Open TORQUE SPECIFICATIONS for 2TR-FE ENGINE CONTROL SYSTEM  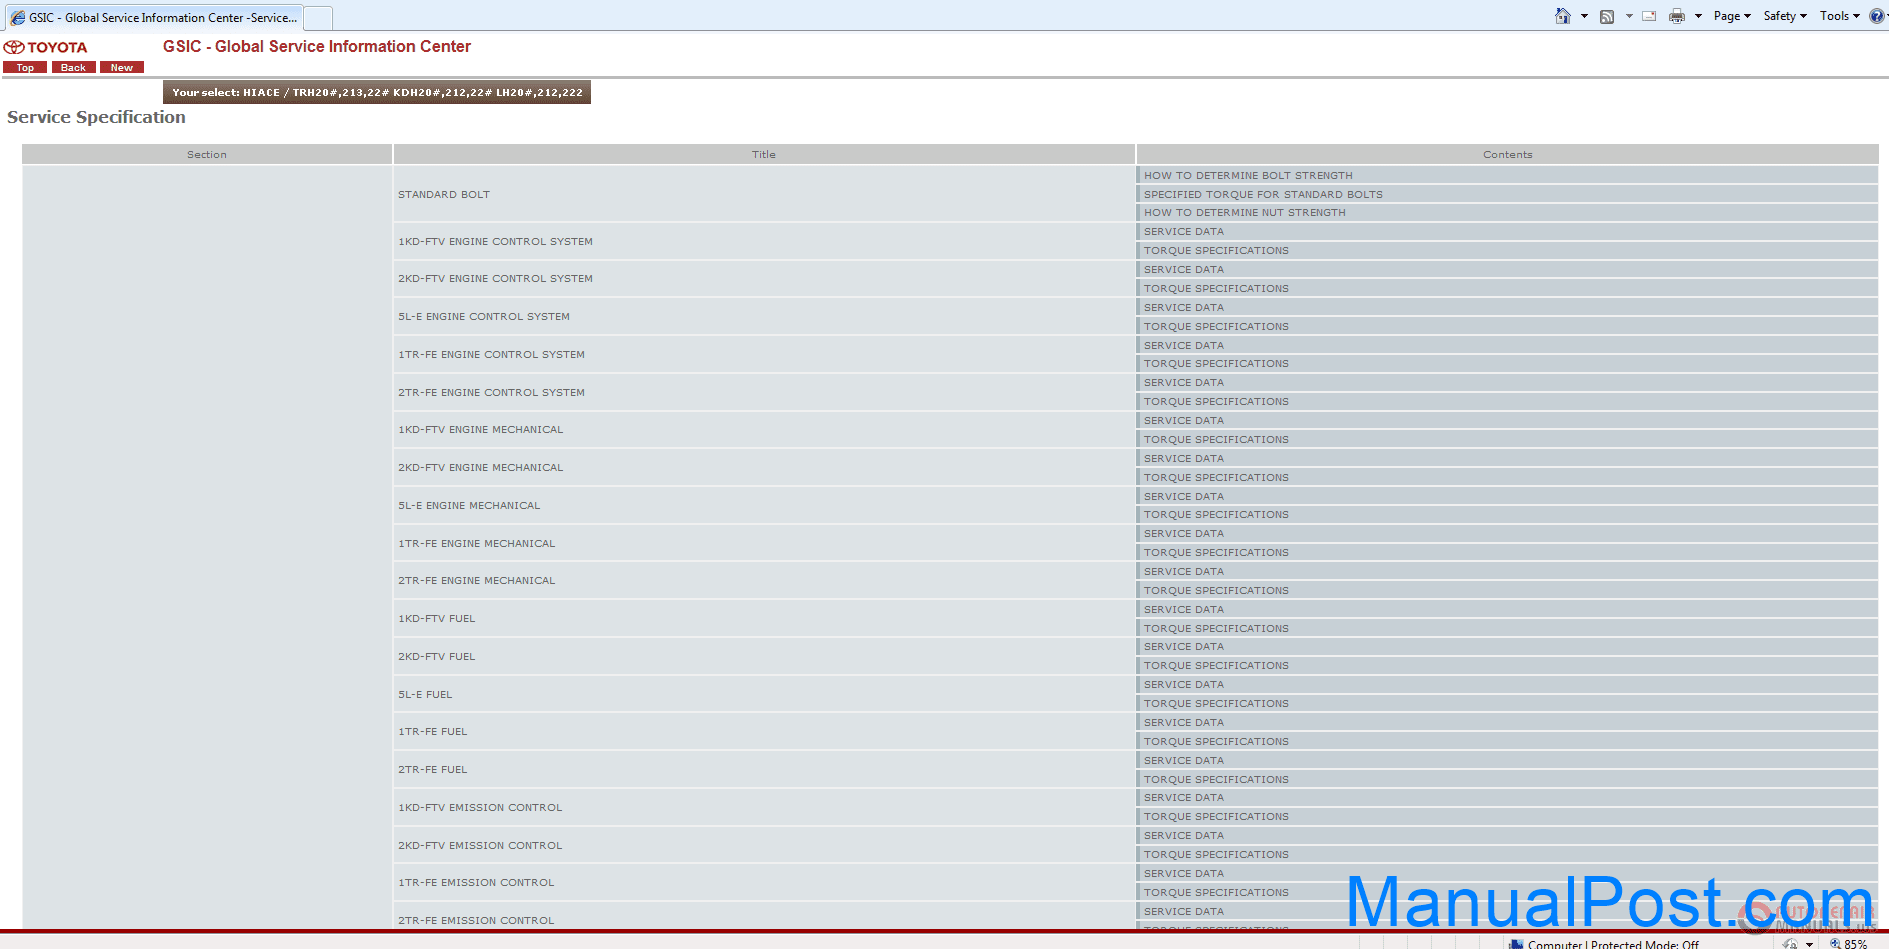click(1216, 401)
